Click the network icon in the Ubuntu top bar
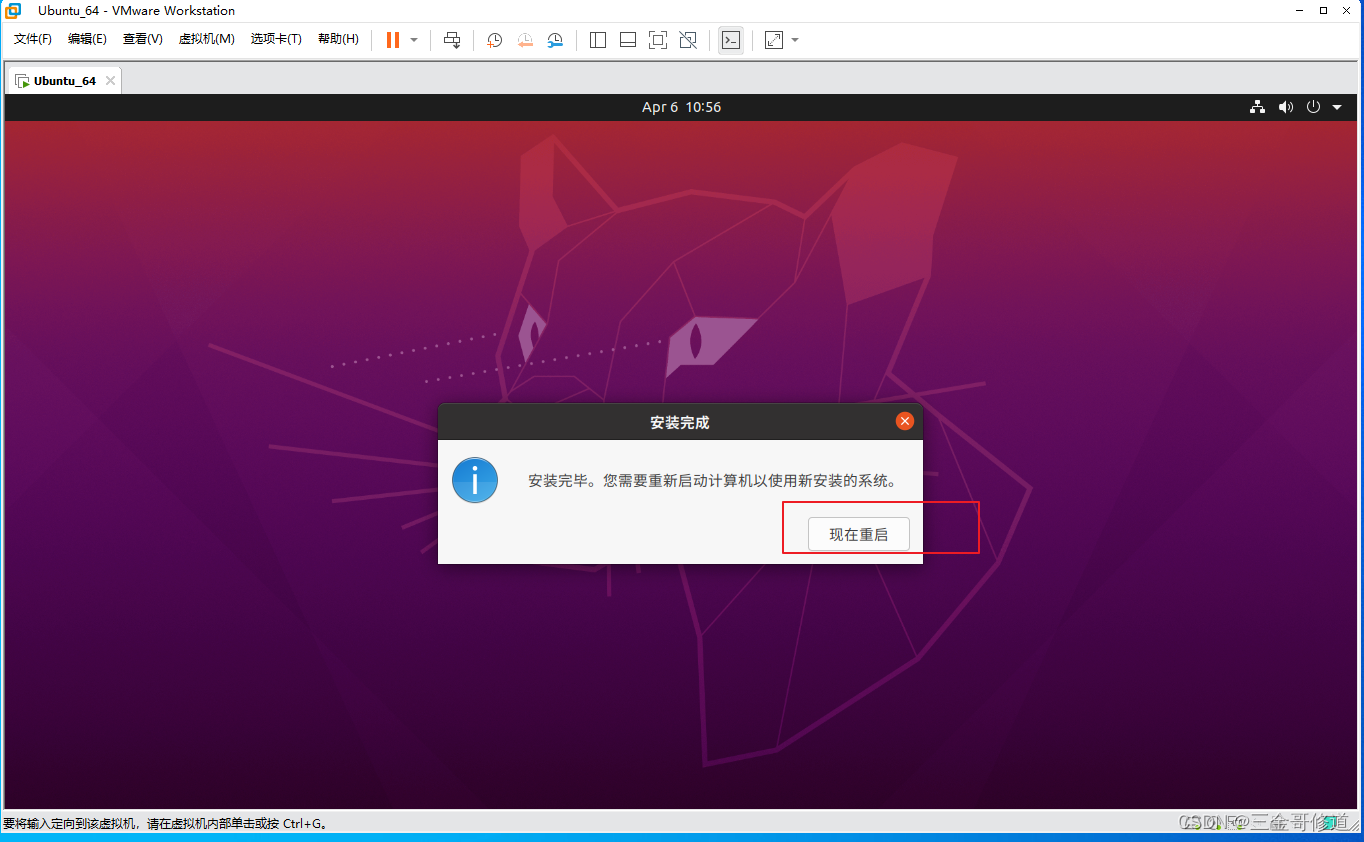1364x842 pixels. pyautogui.click(x=1258, y=107)
